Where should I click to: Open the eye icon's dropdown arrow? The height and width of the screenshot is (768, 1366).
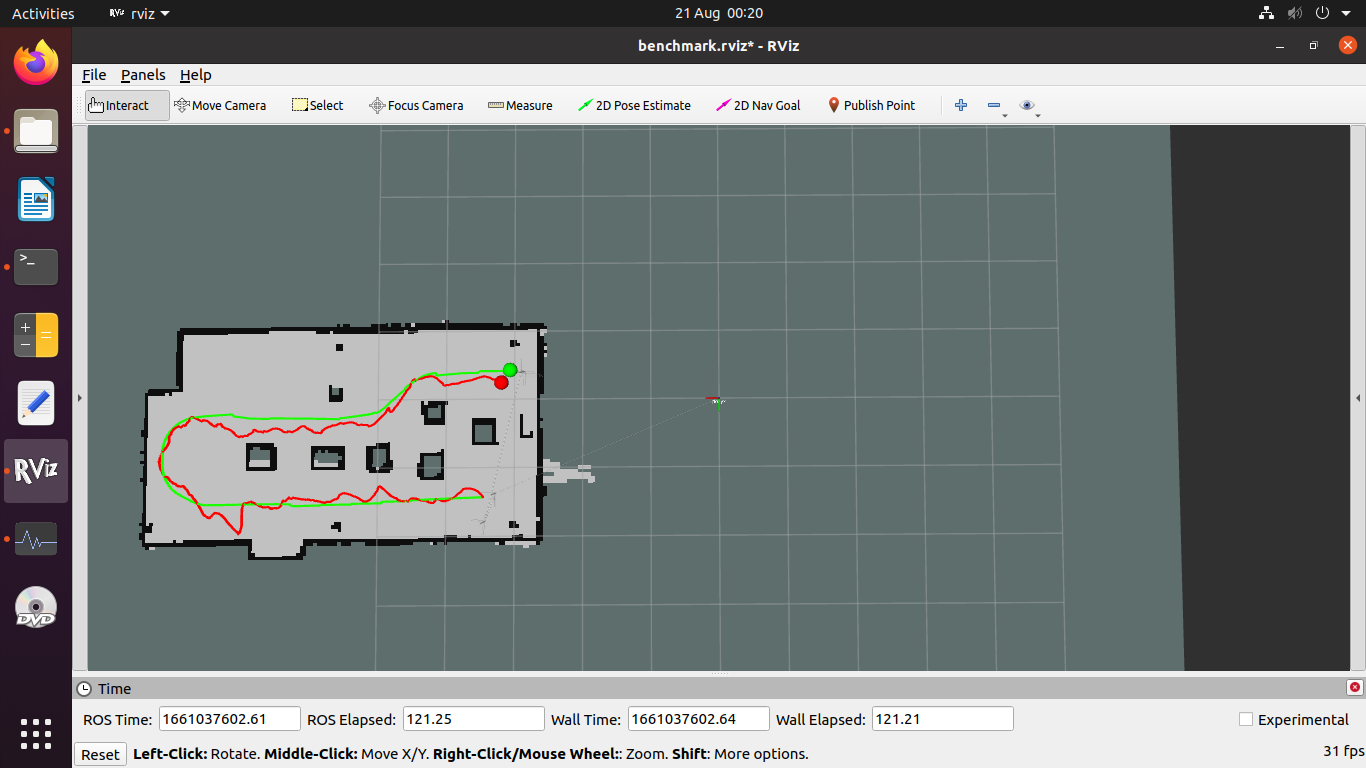point(1037,113)
